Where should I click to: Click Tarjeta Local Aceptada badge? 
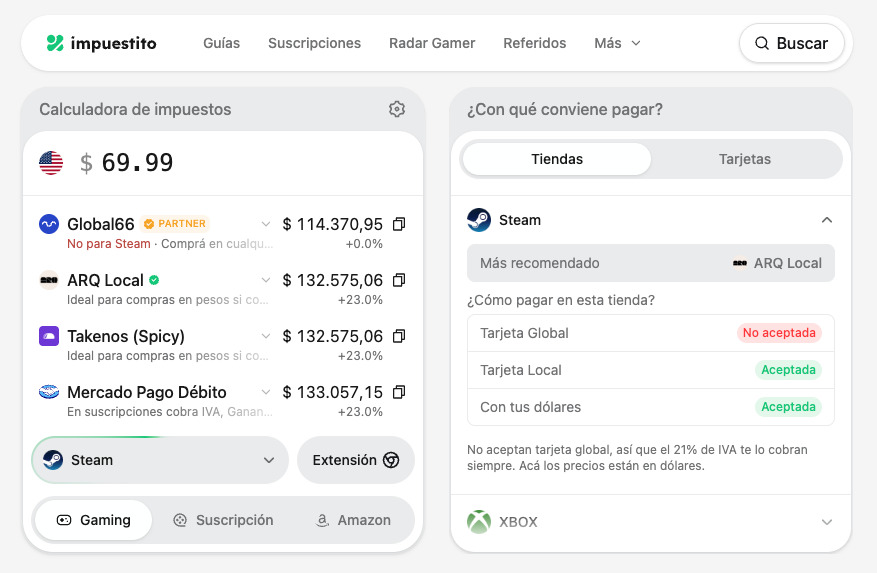(788, 370)
